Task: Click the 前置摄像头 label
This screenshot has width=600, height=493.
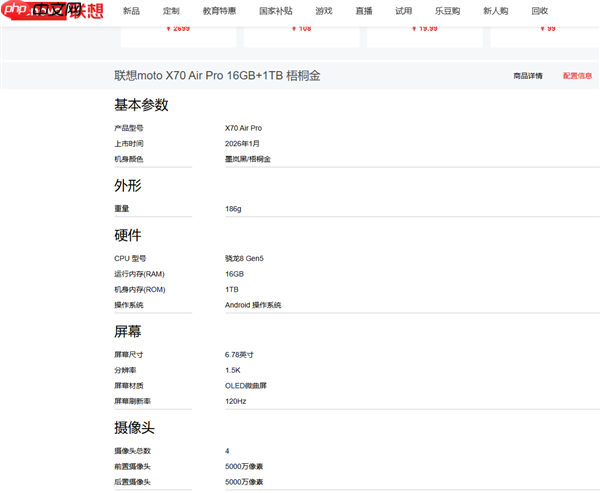Action: pos(132,467)
